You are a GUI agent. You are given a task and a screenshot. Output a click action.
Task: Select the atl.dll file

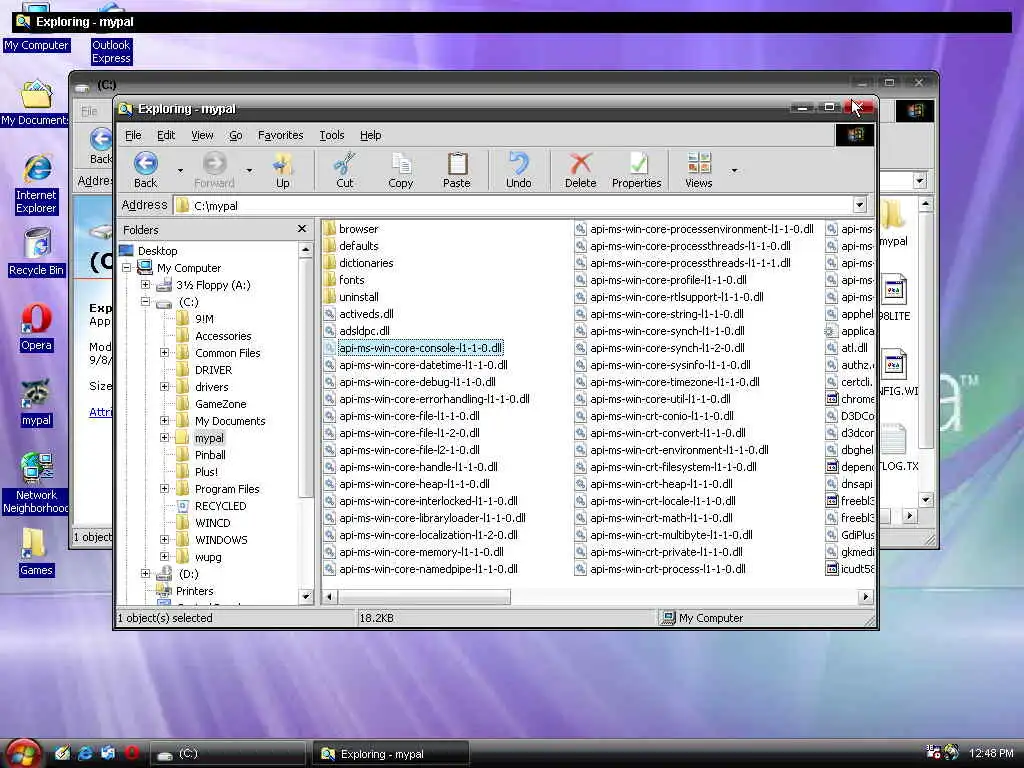click(854, 347)
